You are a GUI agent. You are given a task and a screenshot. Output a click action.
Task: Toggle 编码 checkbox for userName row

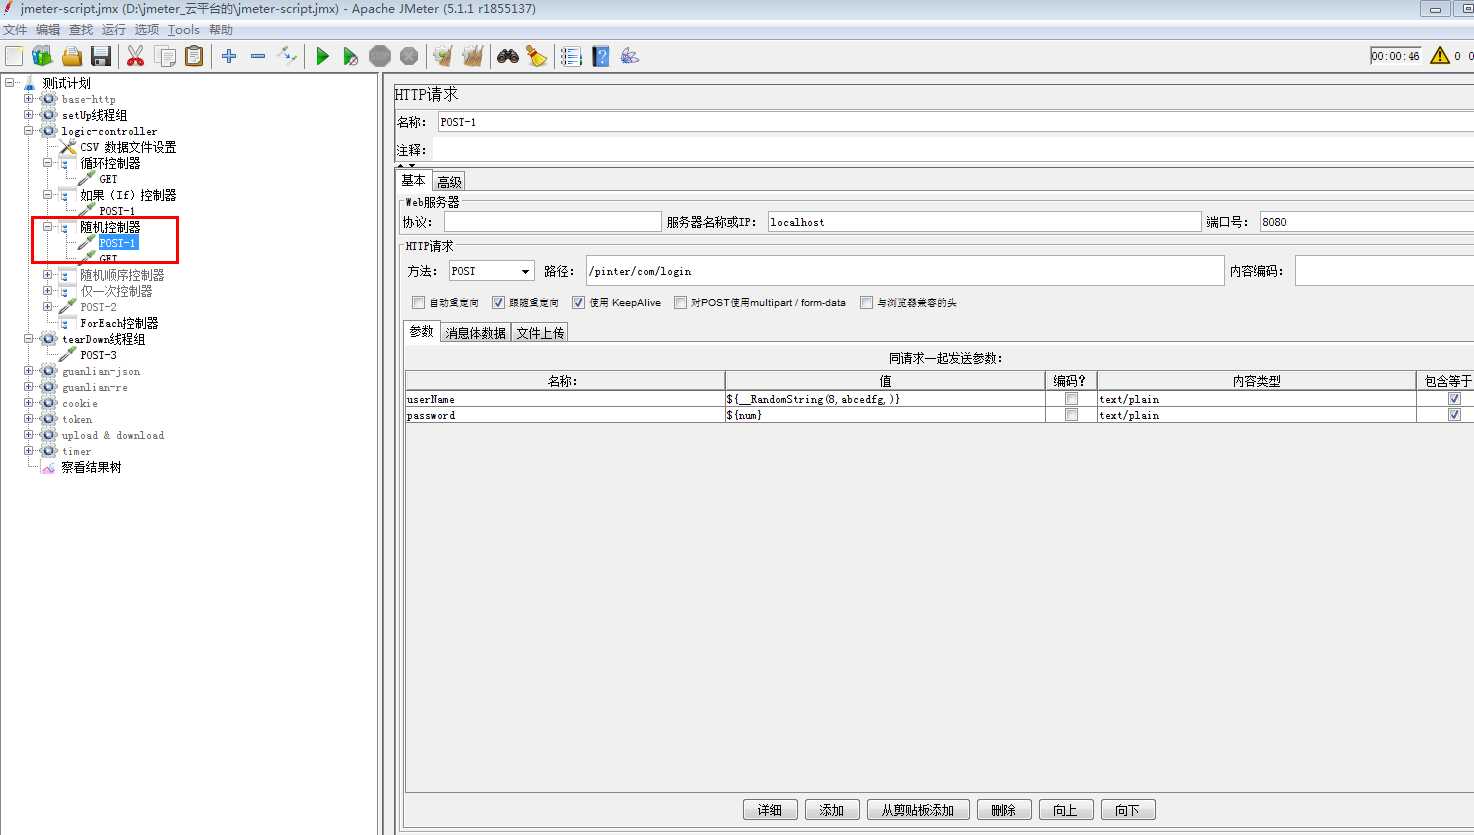point(1071,399)
